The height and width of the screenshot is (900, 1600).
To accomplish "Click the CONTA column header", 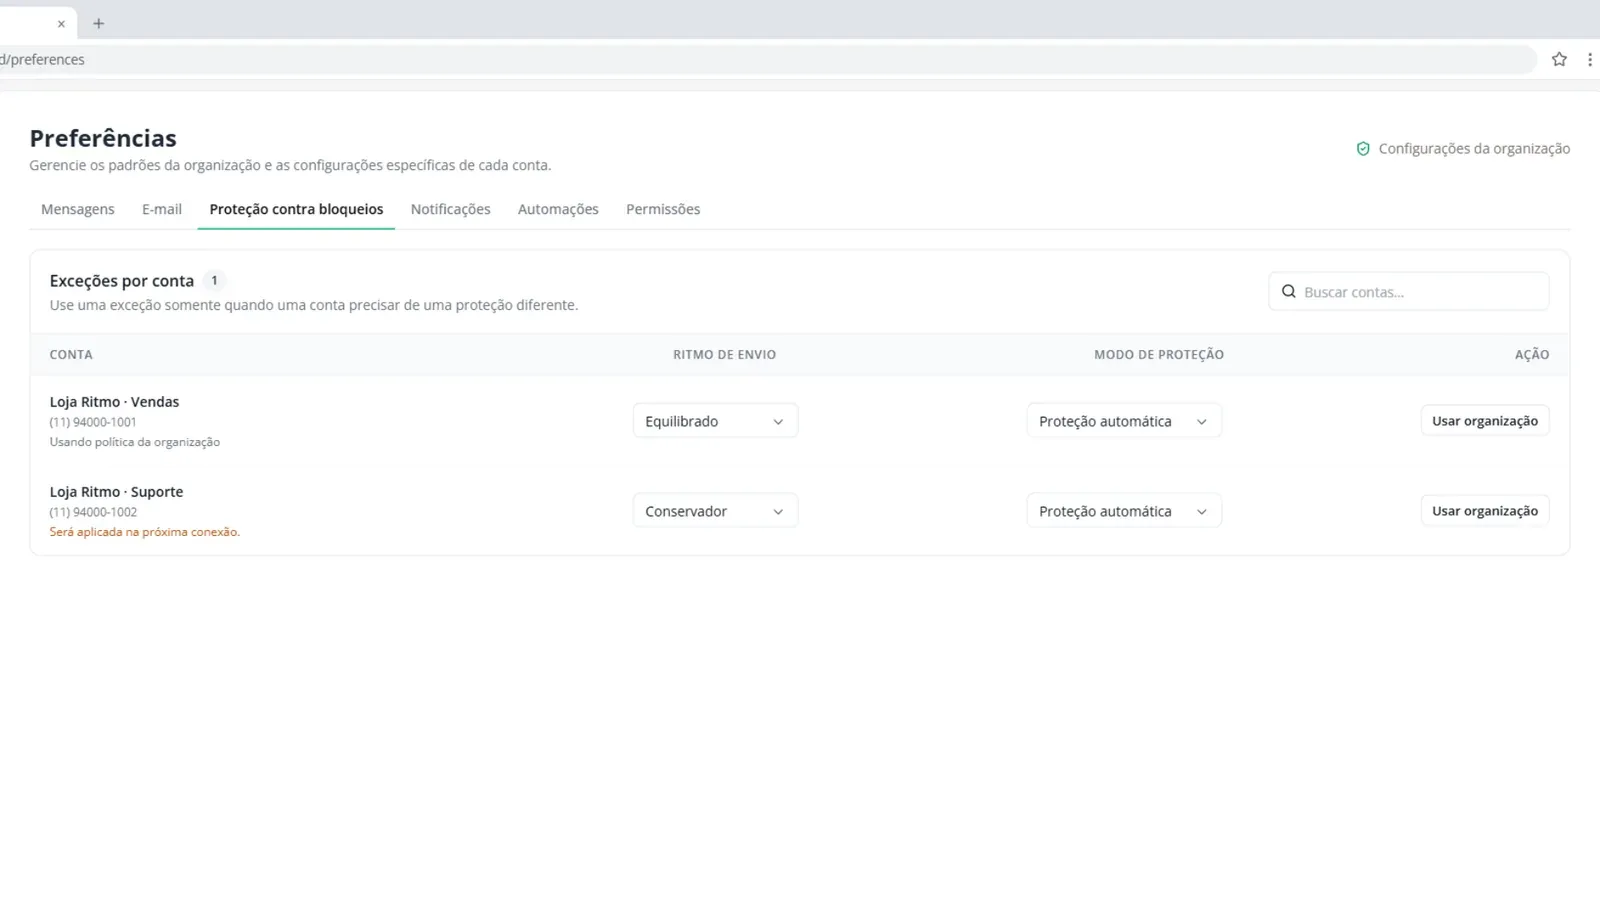I will coord(71,355).
